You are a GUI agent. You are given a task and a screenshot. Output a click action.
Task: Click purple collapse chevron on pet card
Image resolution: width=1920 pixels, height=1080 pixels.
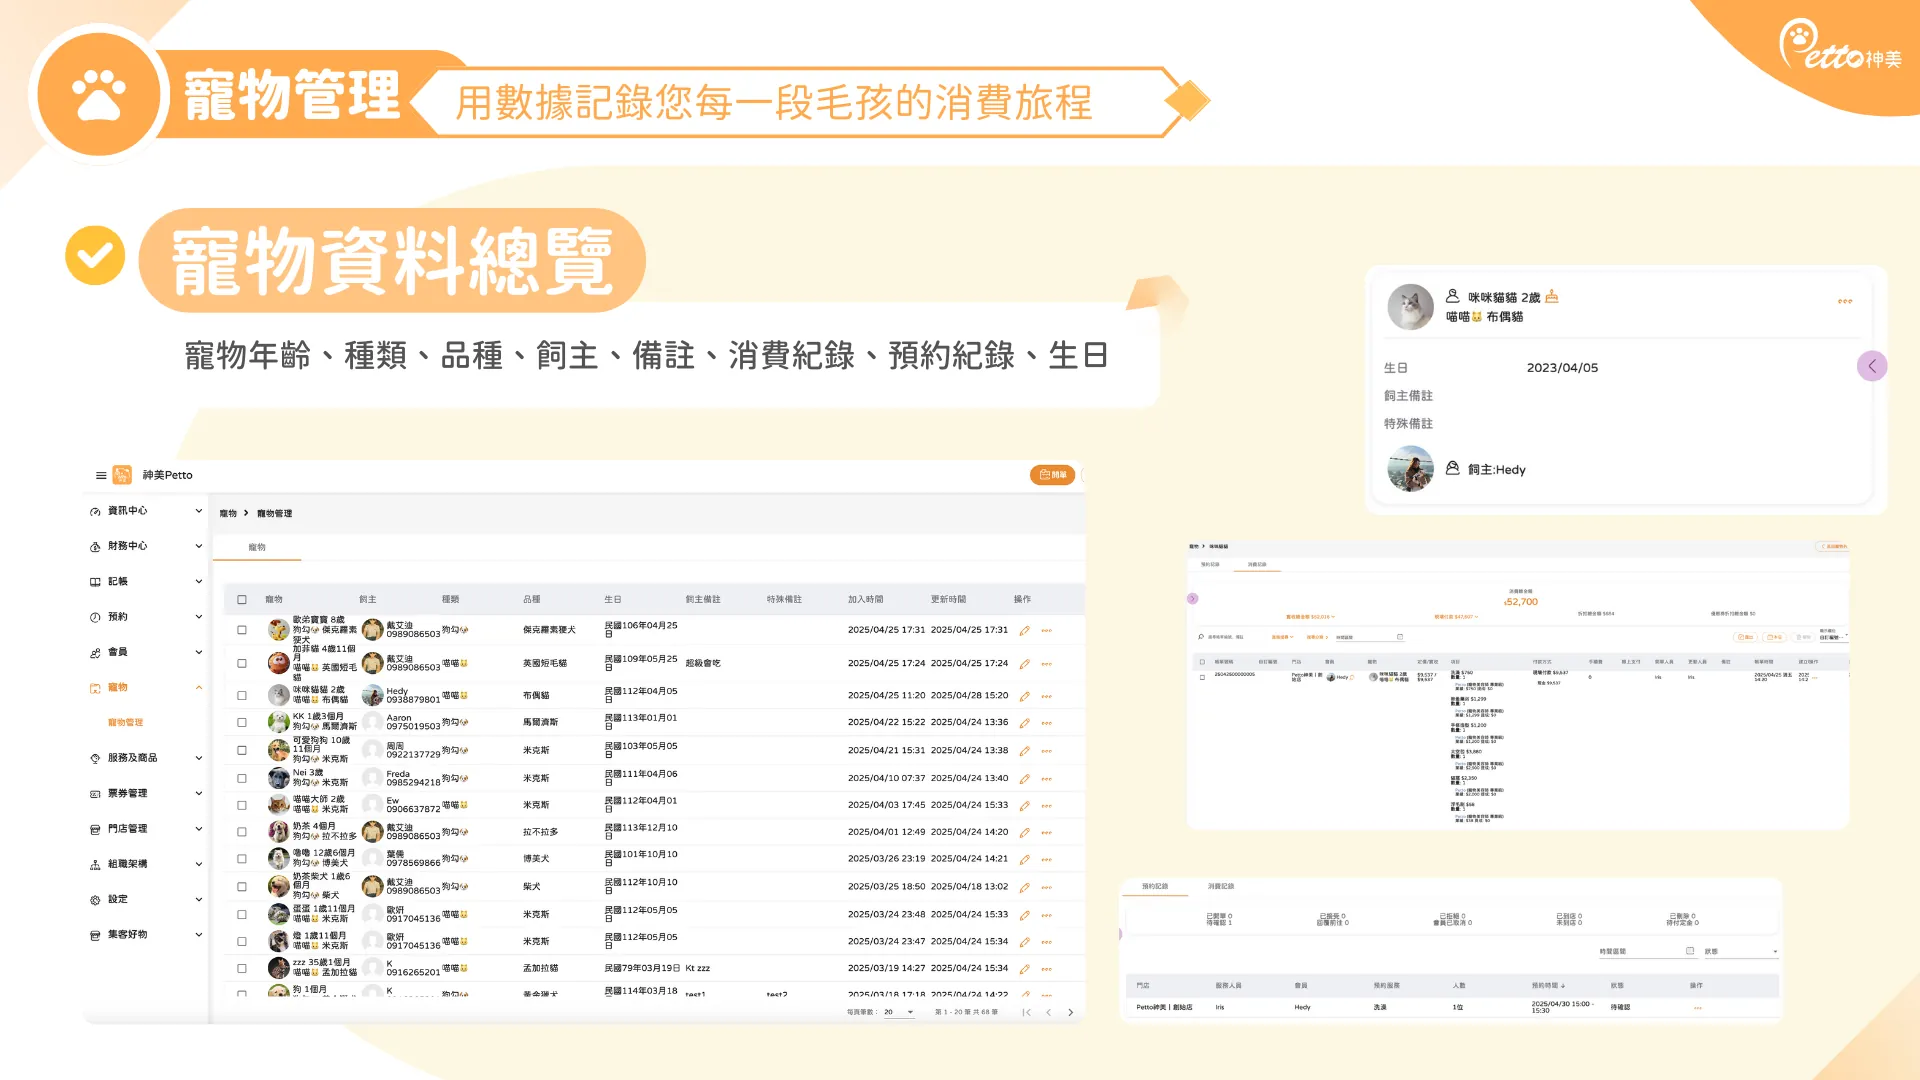(x=1872, y=366)
